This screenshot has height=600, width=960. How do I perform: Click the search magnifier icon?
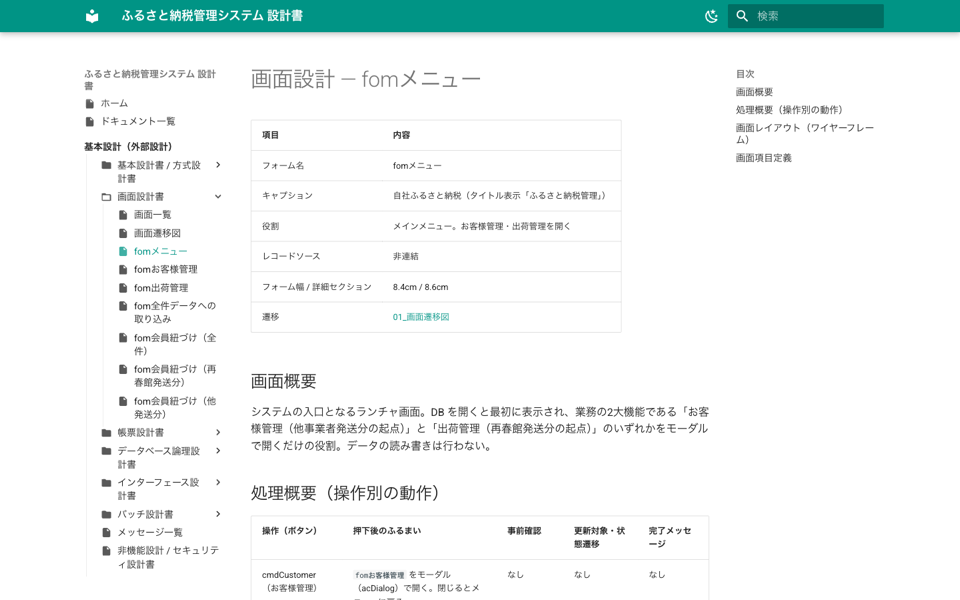pyautogui.click(x=742, y=16)
